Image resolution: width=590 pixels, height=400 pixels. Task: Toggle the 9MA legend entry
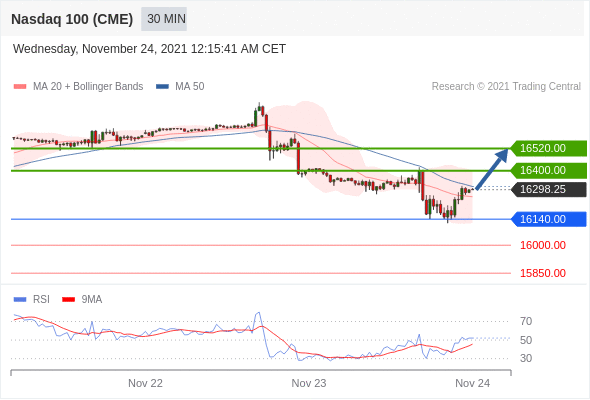[82, 300]
